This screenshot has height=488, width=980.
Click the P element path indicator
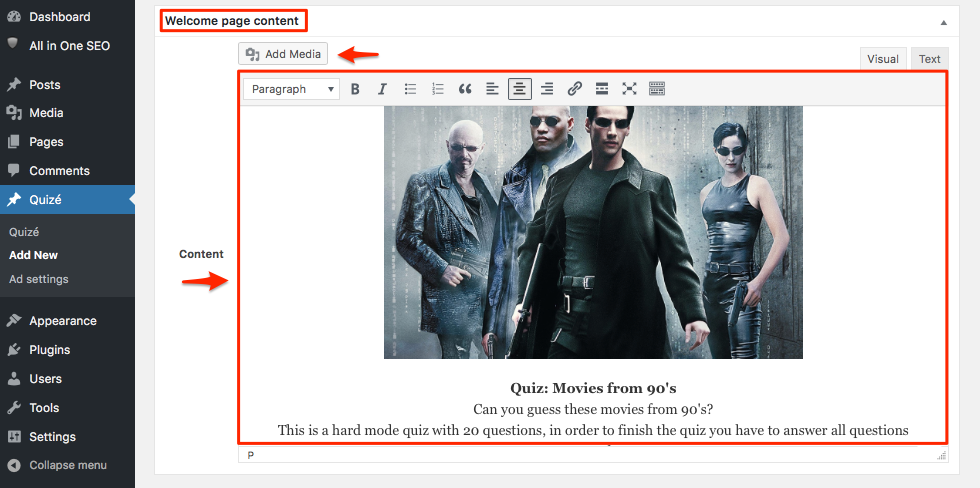point(251,455)
